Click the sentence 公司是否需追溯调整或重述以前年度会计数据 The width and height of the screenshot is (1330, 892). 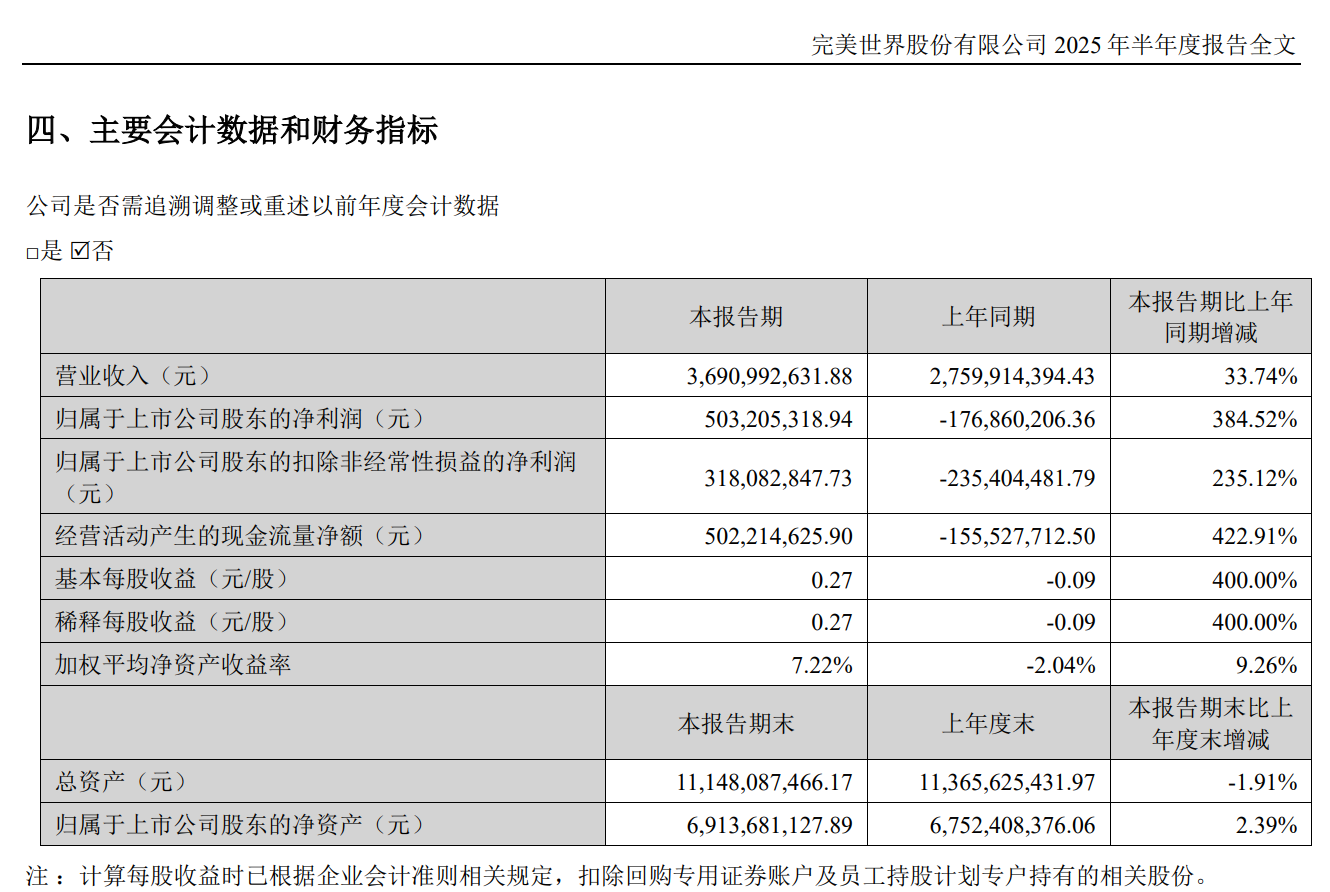[262, 207]
